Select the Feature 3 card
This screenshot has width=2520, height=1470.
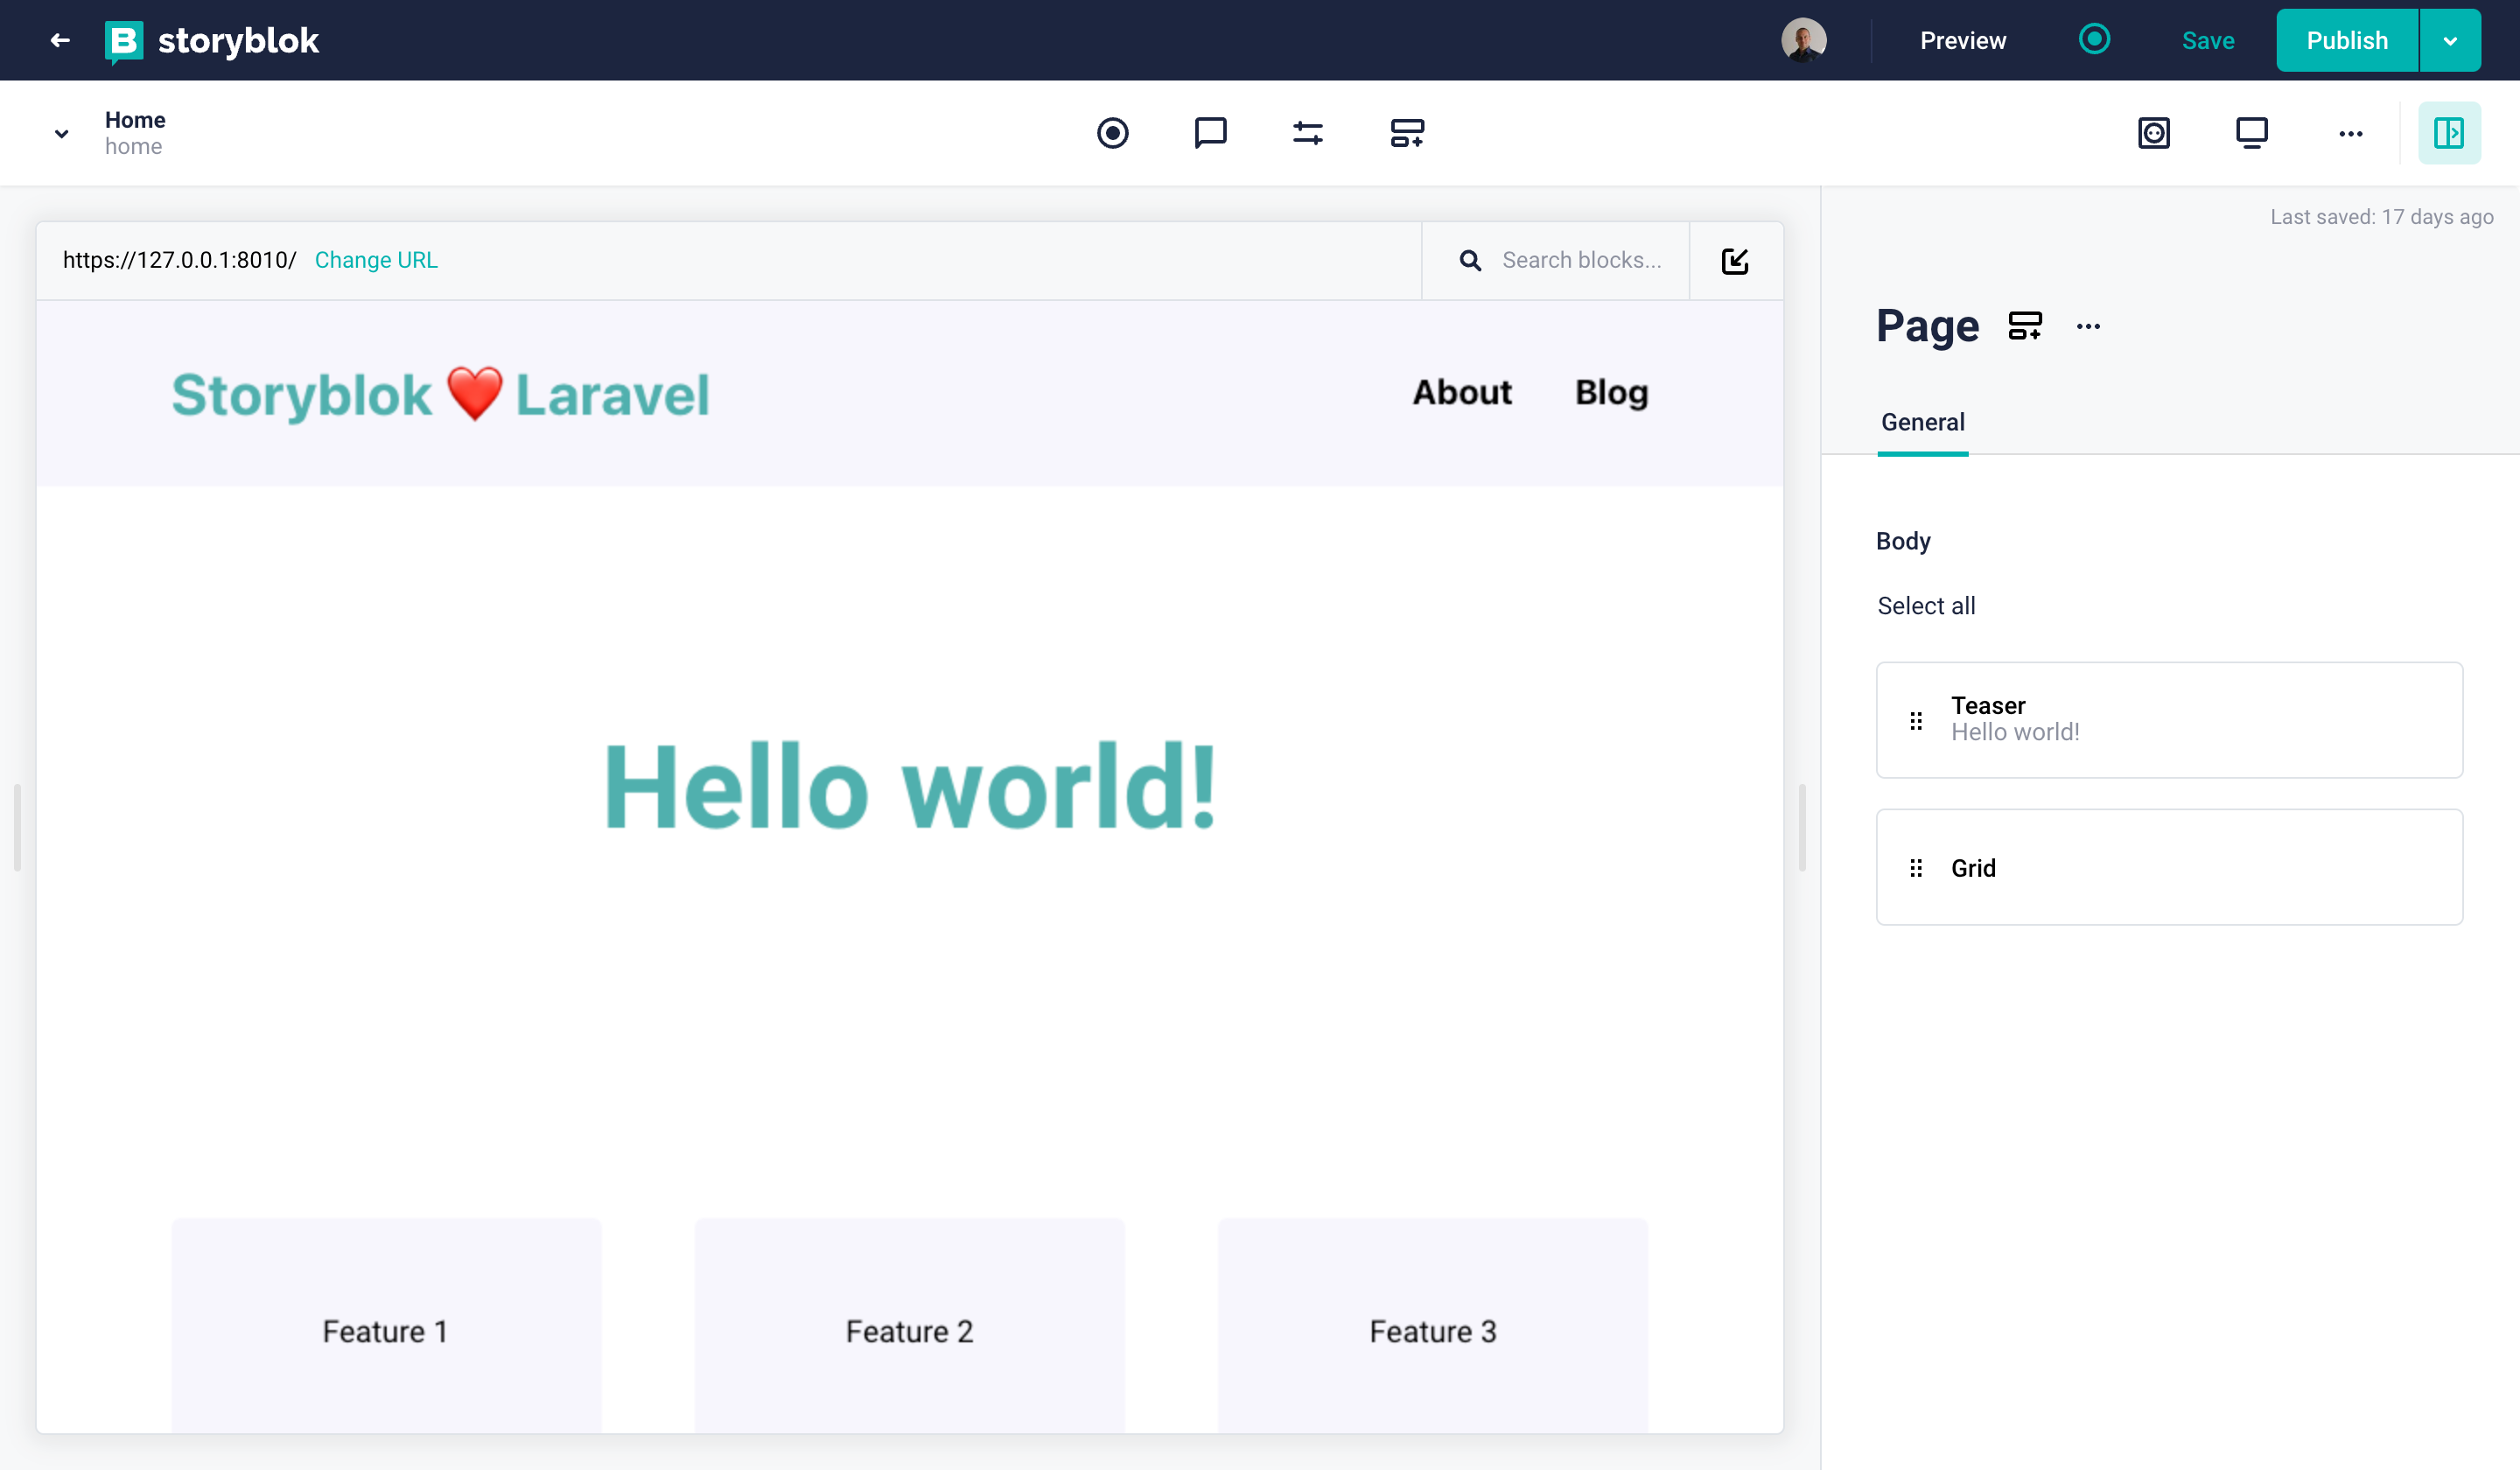(1432, 1326)
